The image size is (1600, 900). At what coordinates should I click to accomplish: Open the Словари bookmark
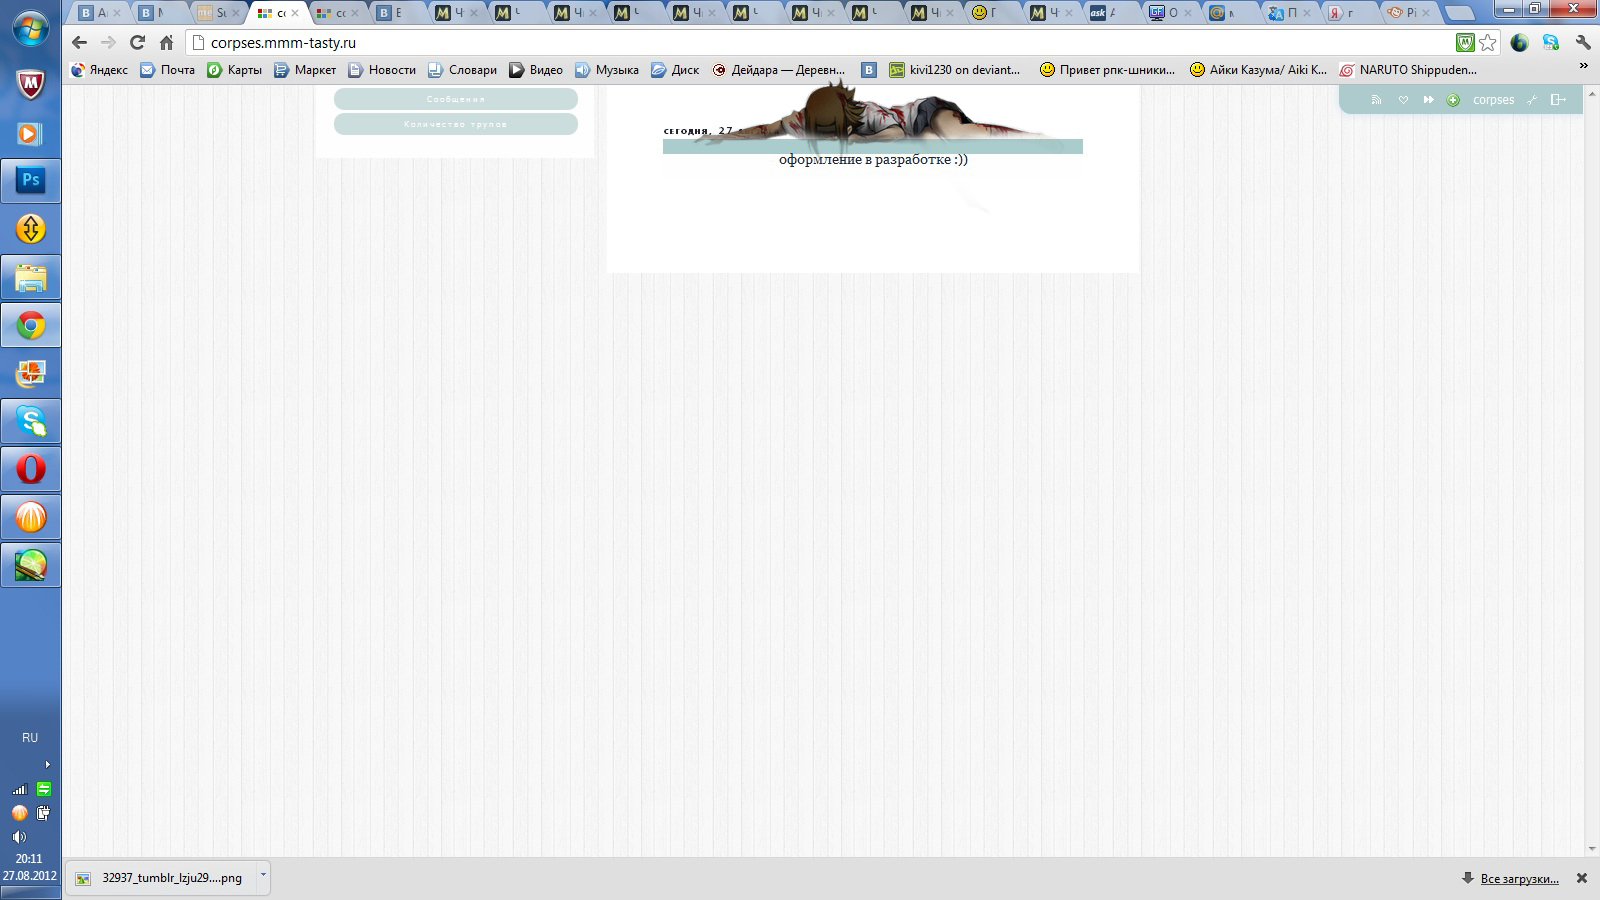(x=462, y=70)
